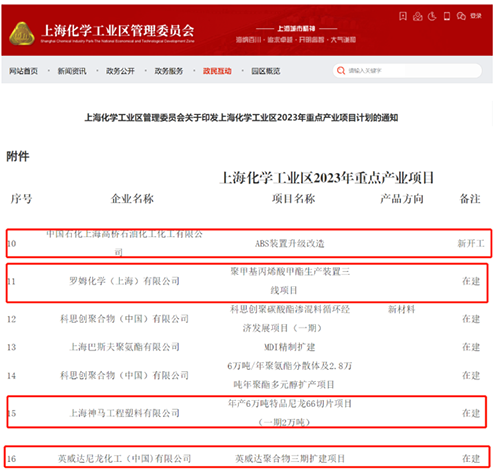Image resolution: width=500 pixels, height=472 pixels.
Task: Click the 上海化学工业区管理委员会 site title
Action: tap(118, 31)
